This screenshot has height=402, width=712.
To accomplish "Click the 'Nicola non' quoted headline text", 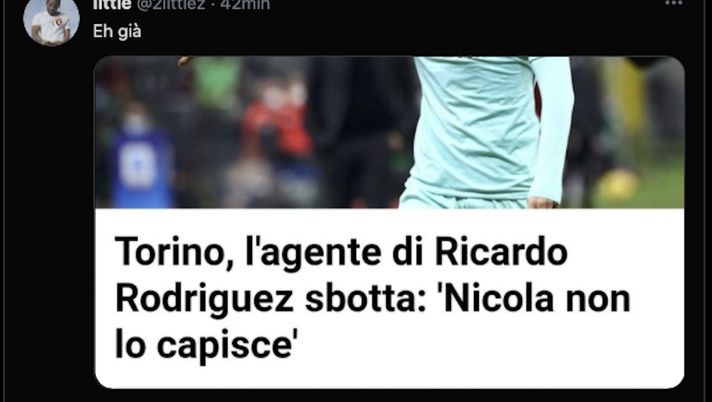I will tap(534, 298).
